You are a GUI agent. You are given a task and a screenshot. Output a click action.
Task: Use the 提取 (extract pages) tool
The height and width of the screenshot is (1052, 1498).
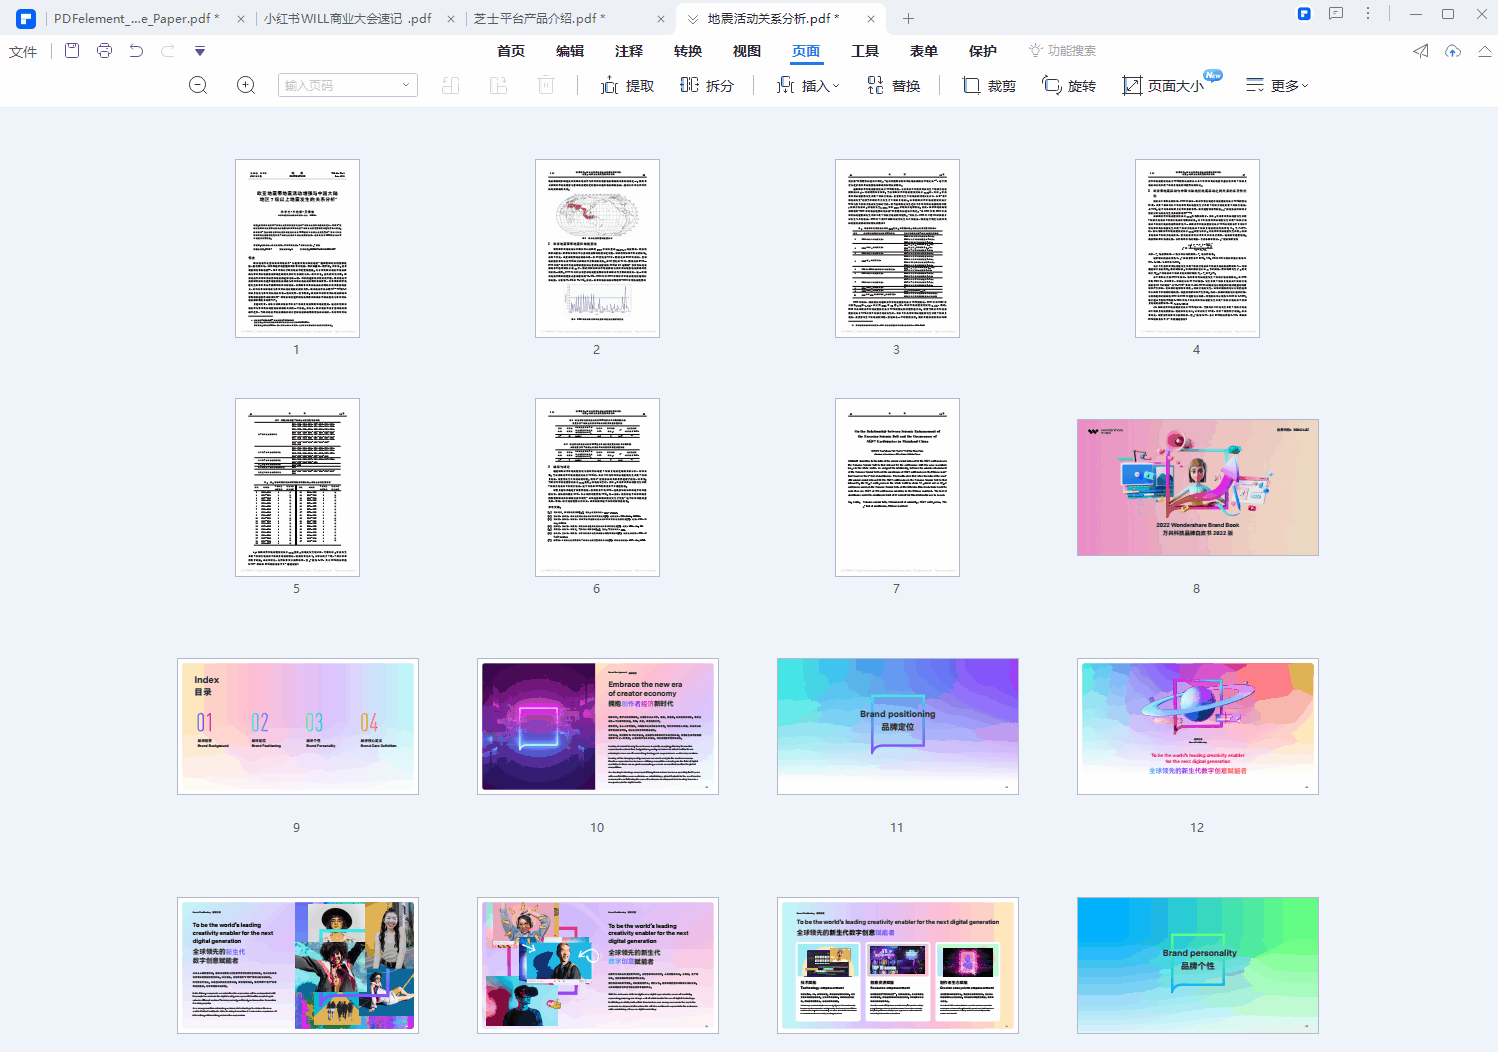tap(627, 85)
